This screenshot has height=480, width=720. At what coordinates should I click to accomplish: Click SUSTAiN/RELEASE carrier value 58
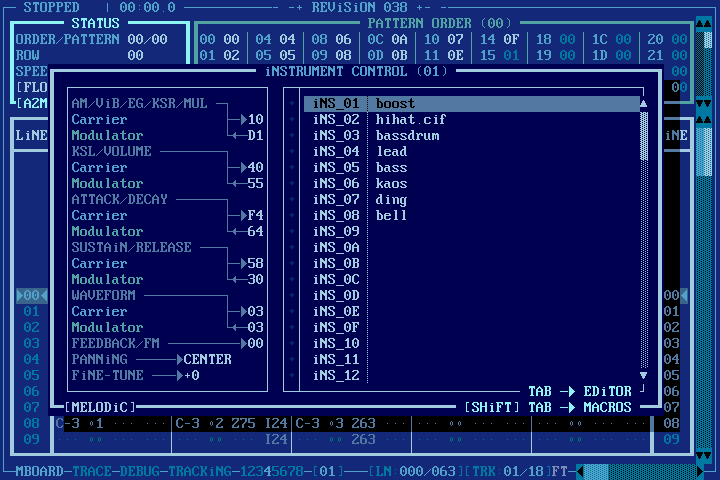tap(256, 264)
